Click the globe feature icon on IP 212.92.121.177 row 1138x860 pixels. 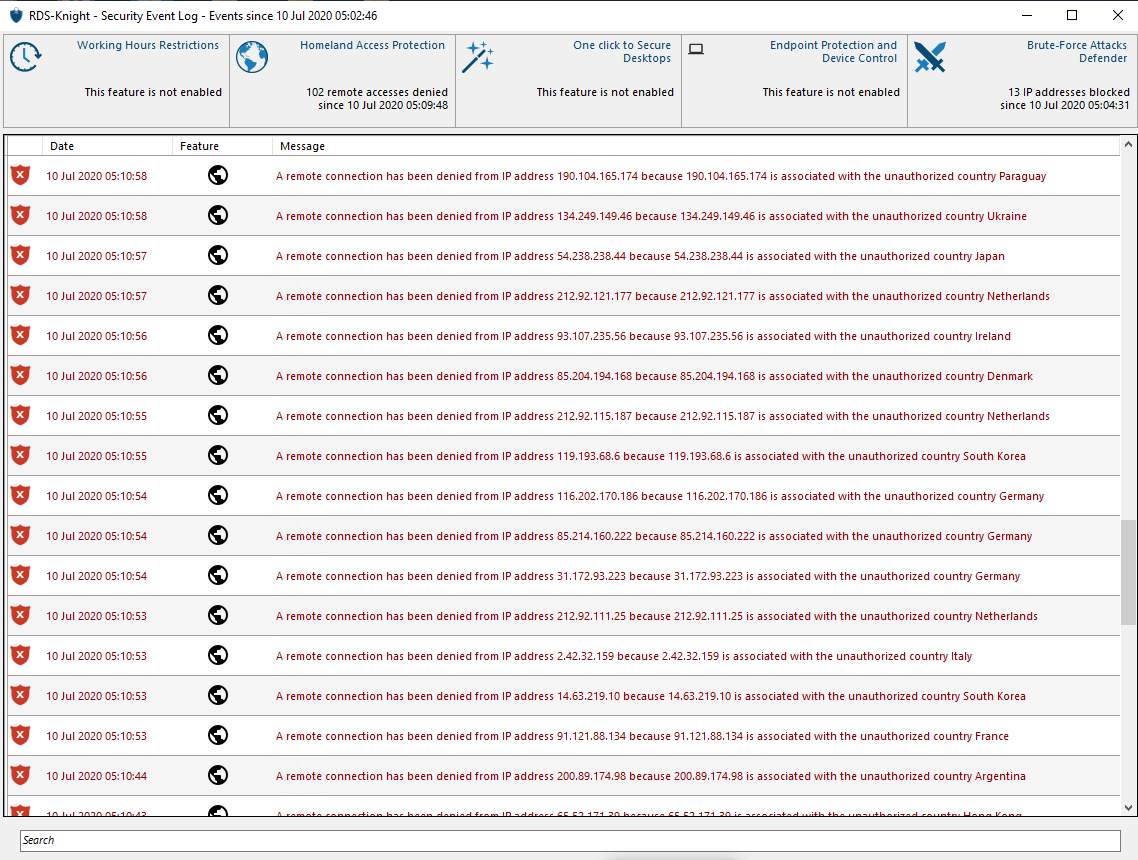[218, 295]
